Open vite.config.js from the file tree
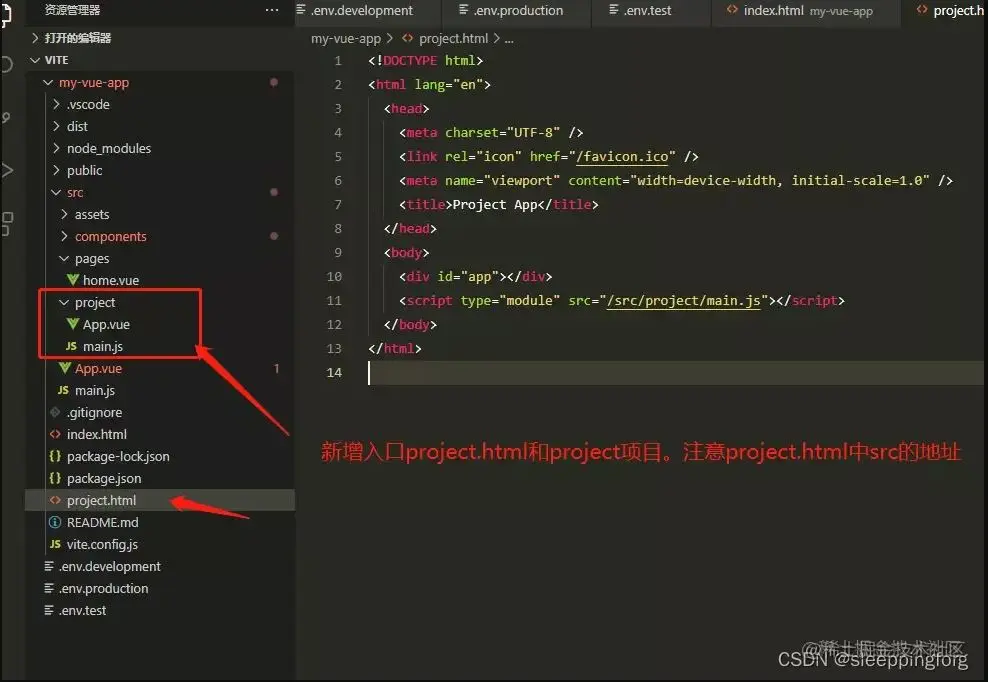This screenshot has width=988, height=682. click(102, 544)
